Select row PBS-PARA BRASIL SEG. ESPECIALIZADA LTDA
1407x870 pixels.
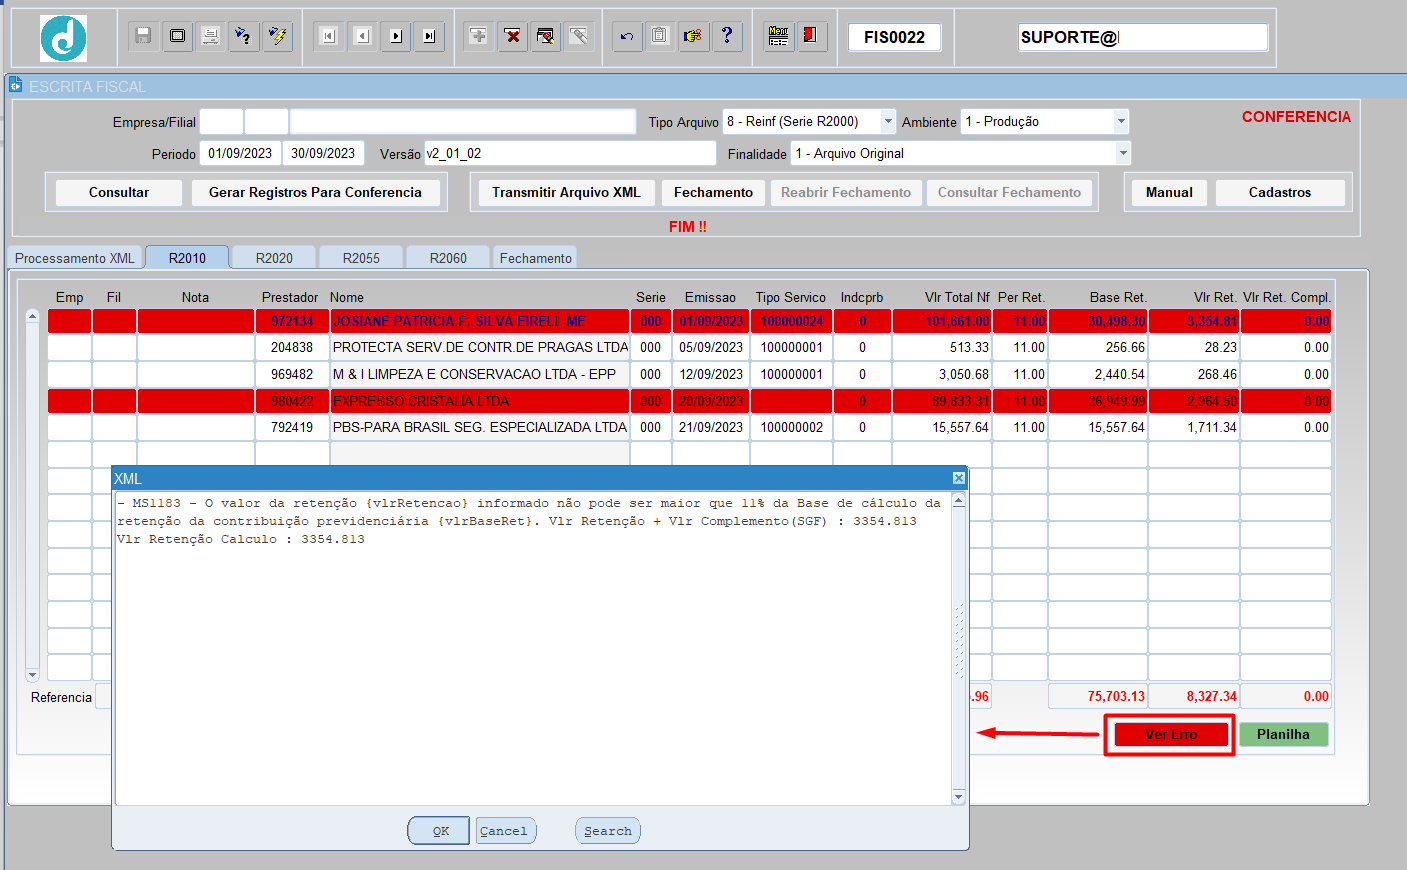[x=689, y=427]
